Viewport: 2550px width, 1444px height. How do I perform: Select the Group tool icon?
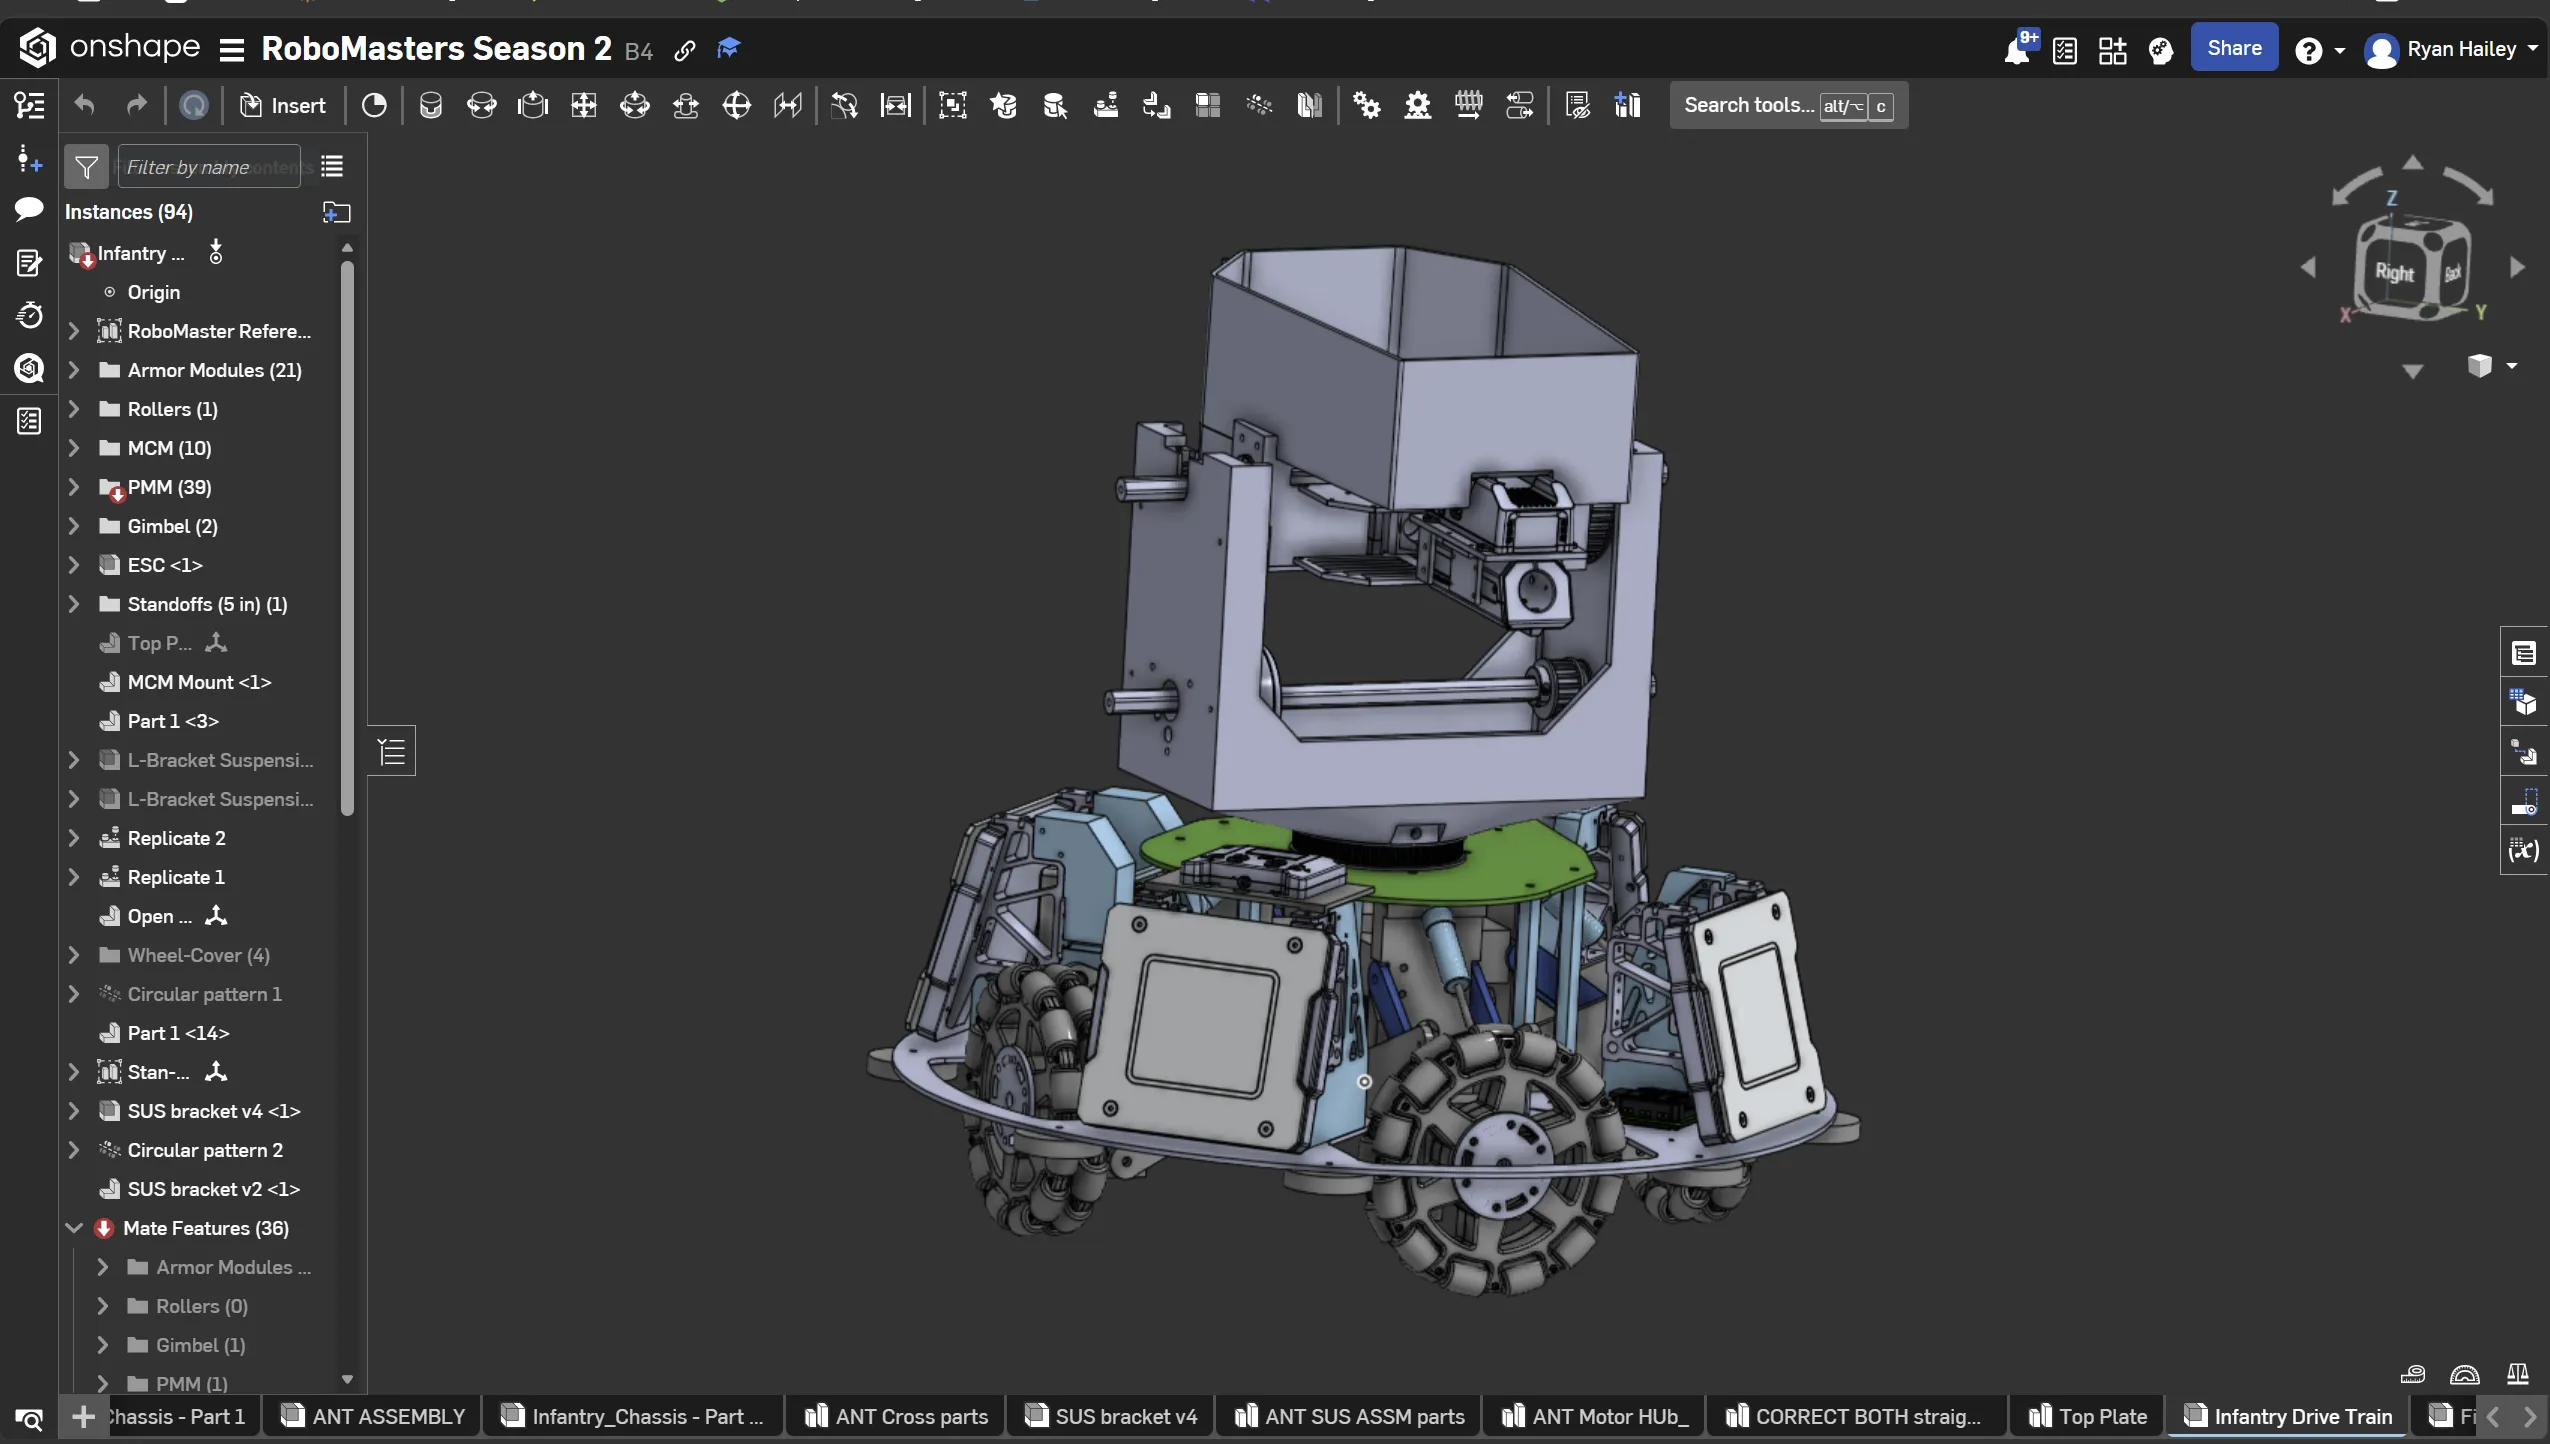click(953, 105)
